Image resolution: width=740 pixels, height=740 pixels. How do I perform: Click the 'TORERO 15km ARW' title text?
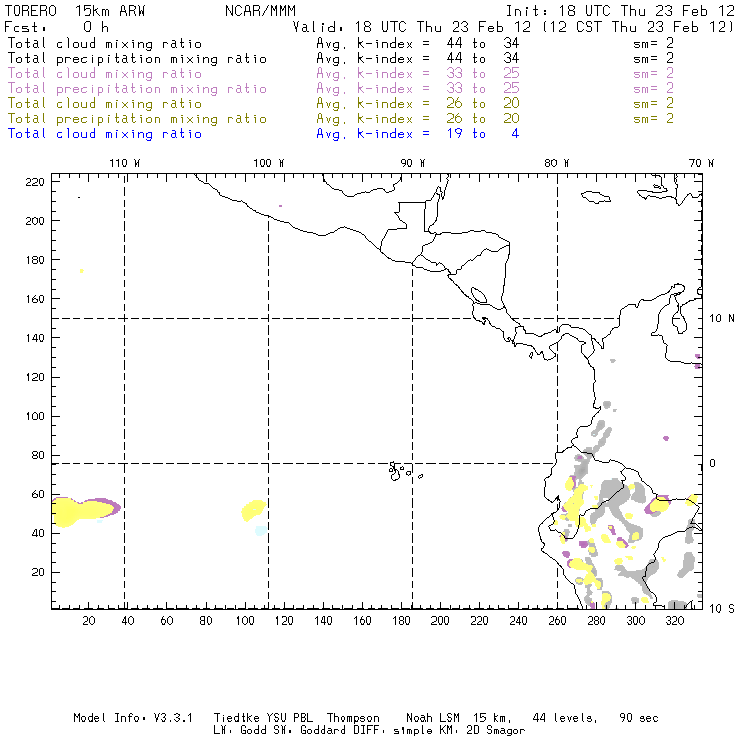coord(75,11)
